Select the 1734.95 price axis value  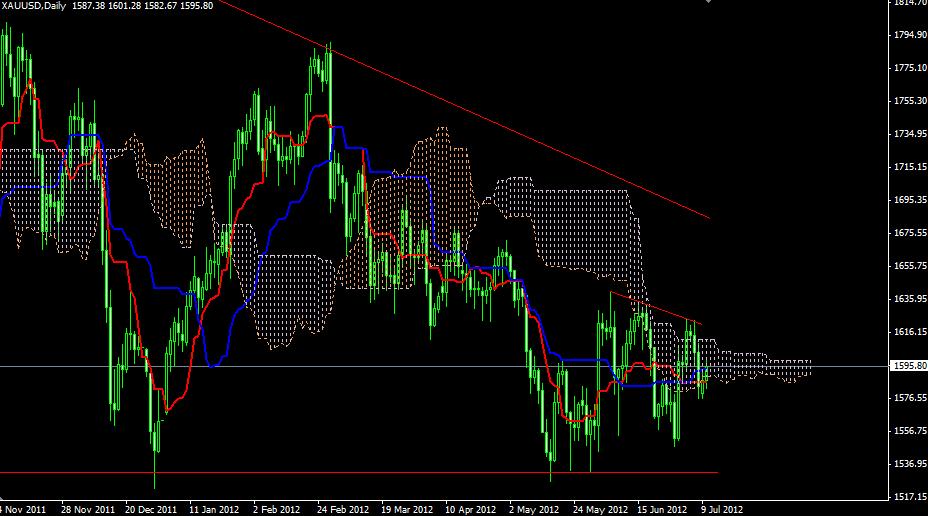[x=910, y=134]
